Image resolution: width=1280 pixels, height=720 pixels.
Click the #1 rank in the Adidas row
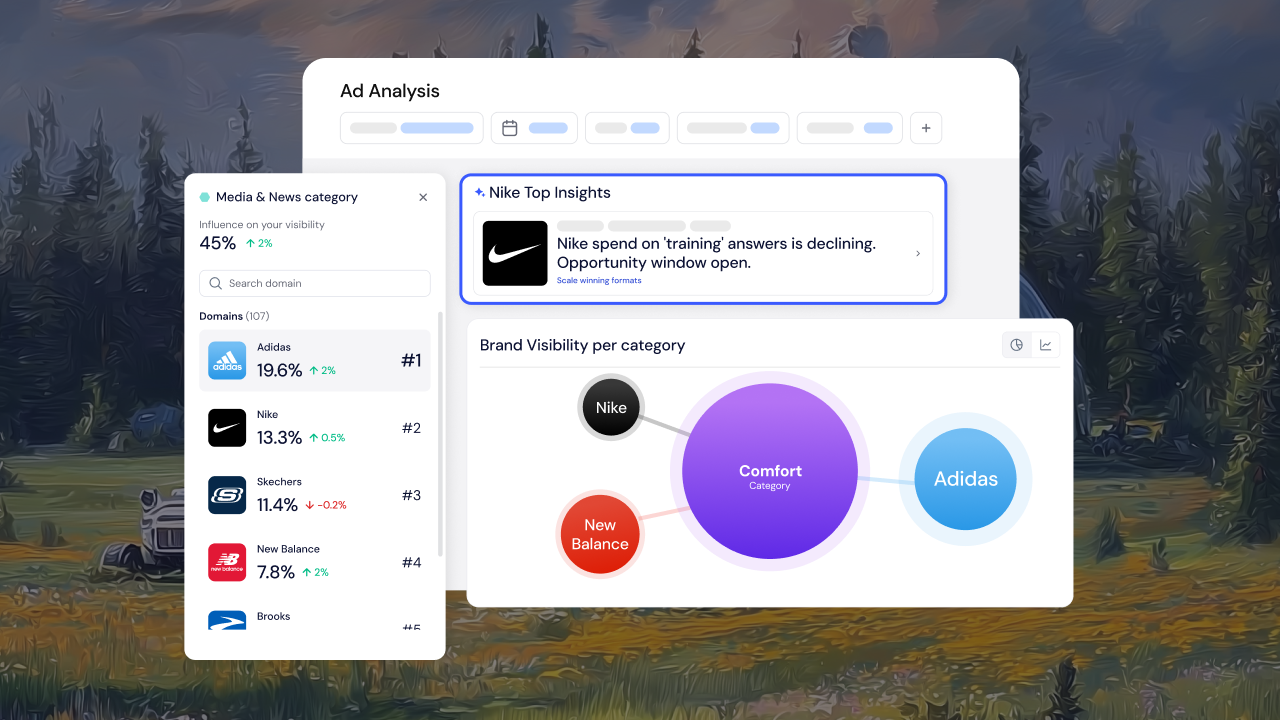411,360
